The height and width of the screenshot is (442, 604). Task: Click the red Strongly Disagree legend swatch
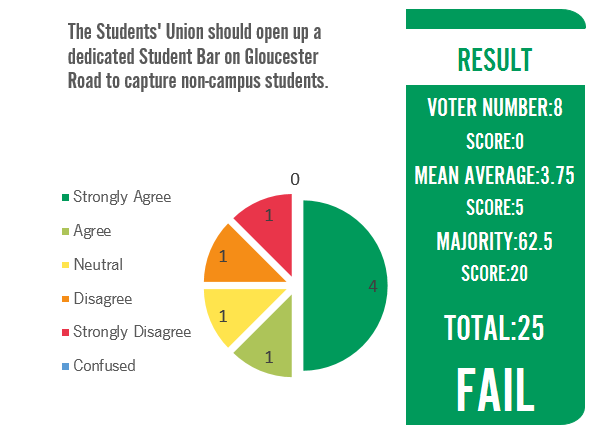[66, 333]
